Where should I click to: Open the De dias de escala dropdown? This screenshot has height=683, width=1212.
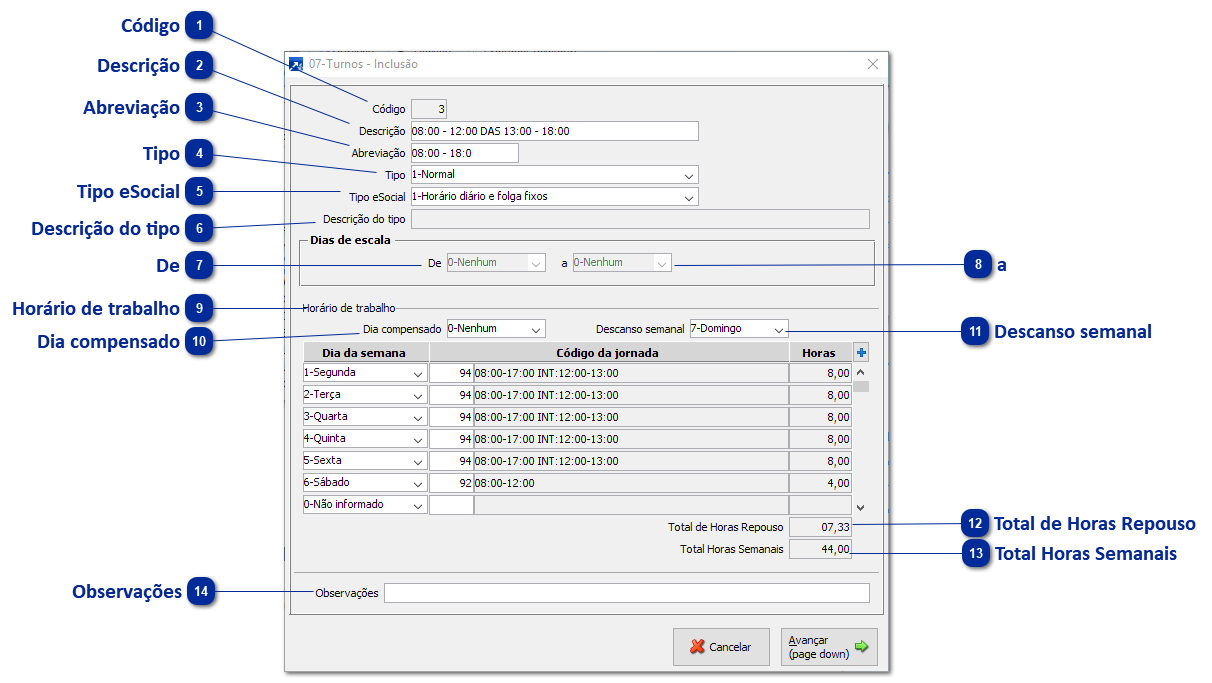(496, 263)
